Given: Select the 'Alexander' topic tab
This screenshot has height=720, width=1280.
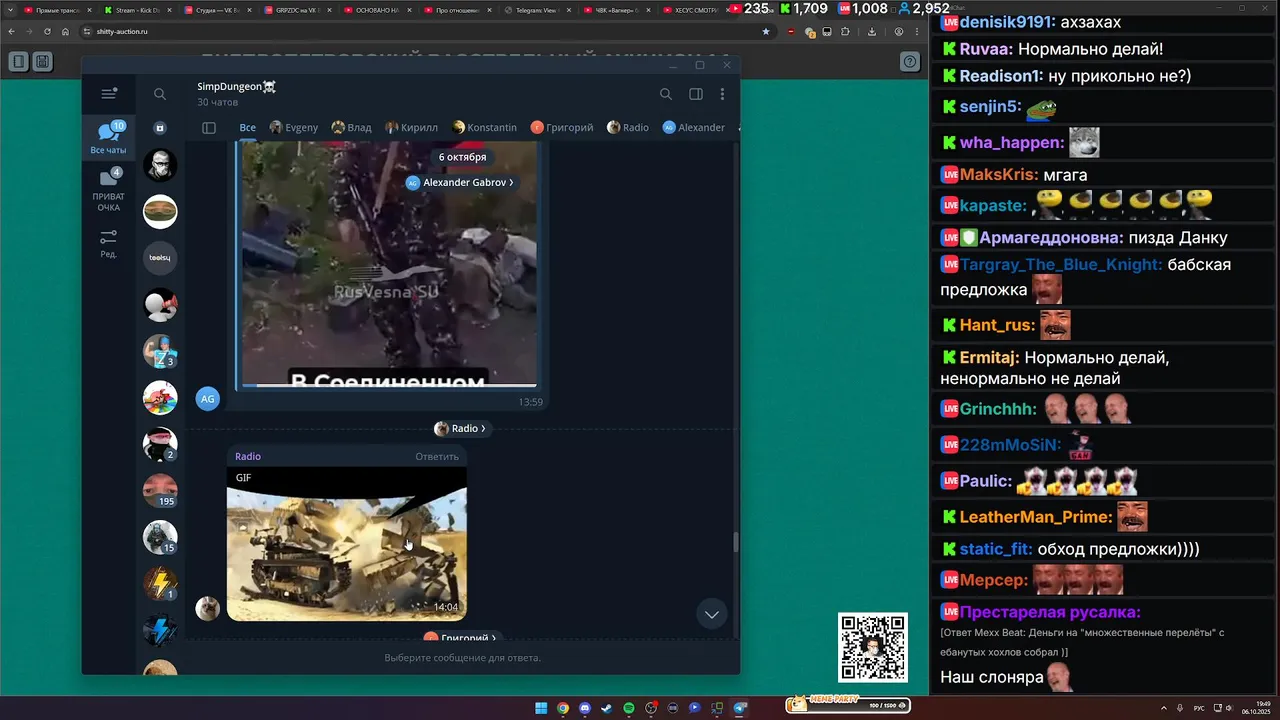Looking at the screenshot, I should coord(694,128).
